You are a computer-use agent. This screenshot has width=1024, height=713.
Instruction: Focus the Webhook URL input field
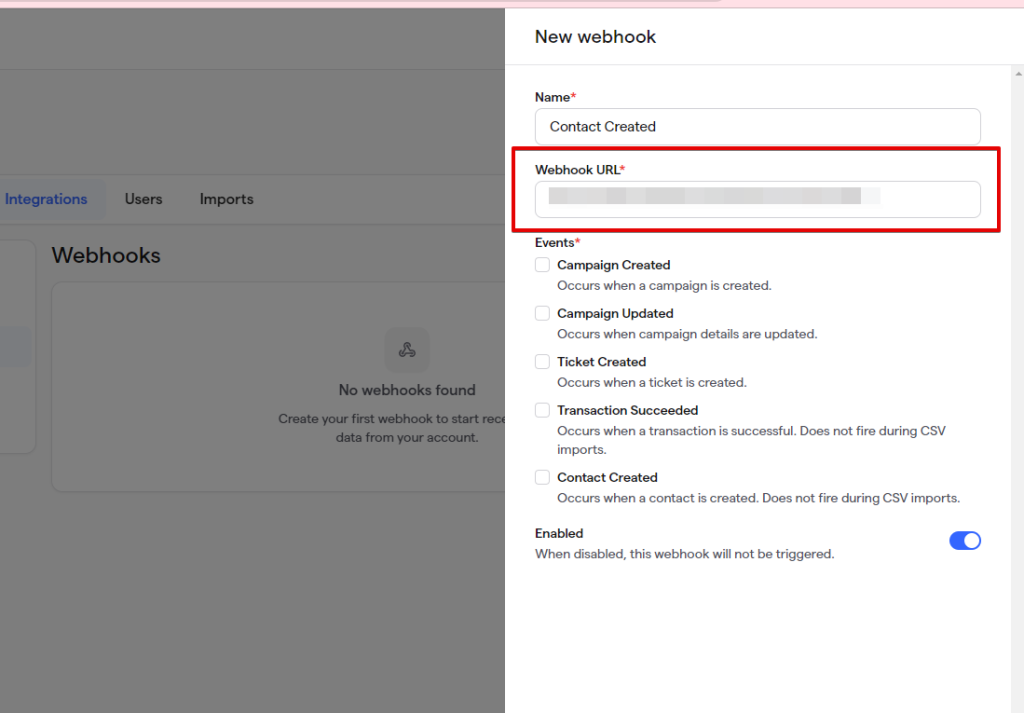(757, 199)
